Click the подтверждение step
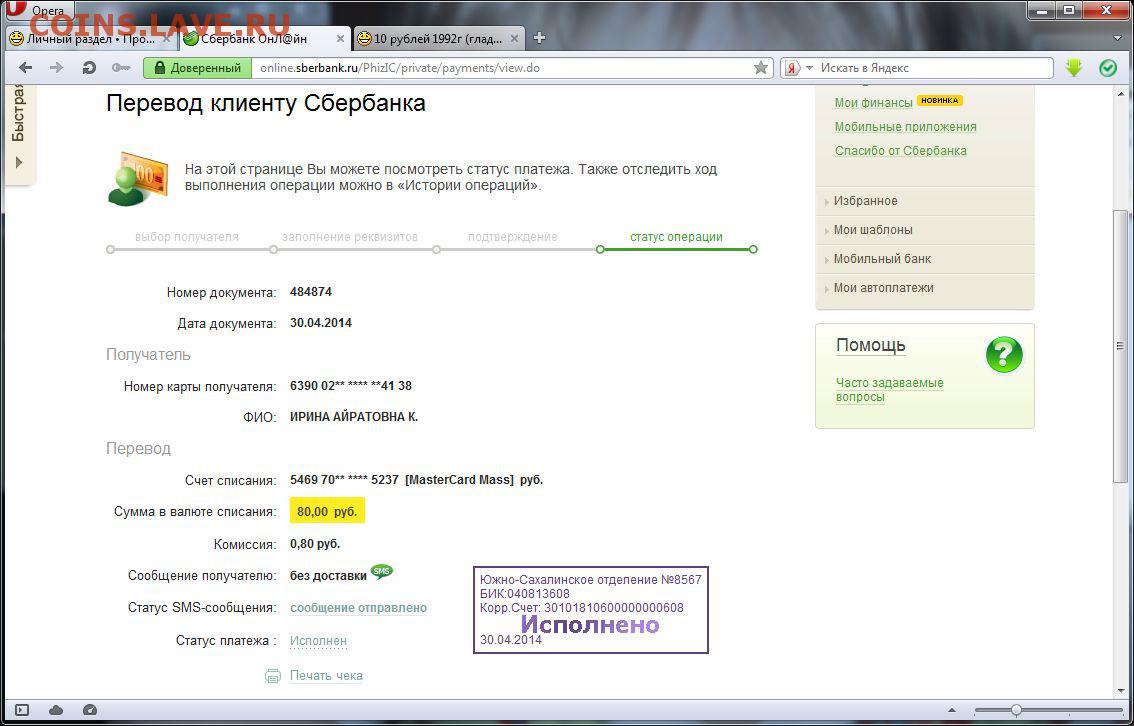 tap(513, 236)
